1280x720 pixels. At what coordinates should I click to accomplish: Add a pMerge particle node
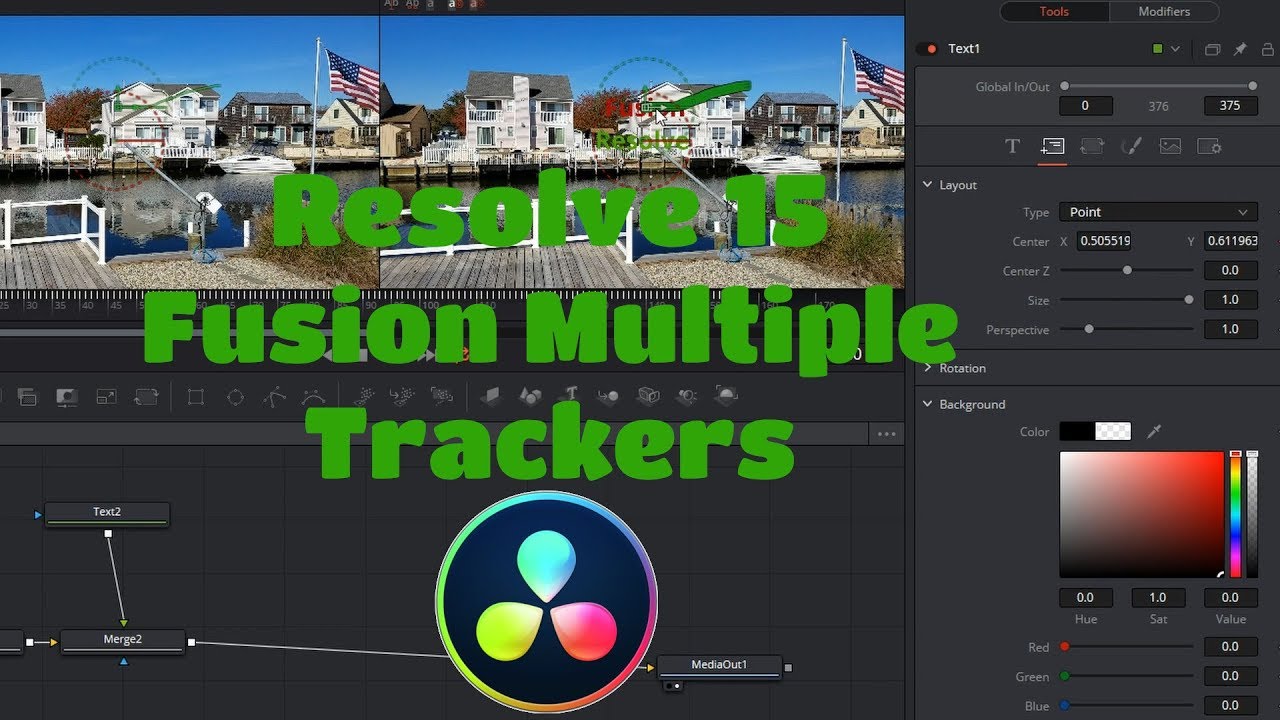(402, 397)
